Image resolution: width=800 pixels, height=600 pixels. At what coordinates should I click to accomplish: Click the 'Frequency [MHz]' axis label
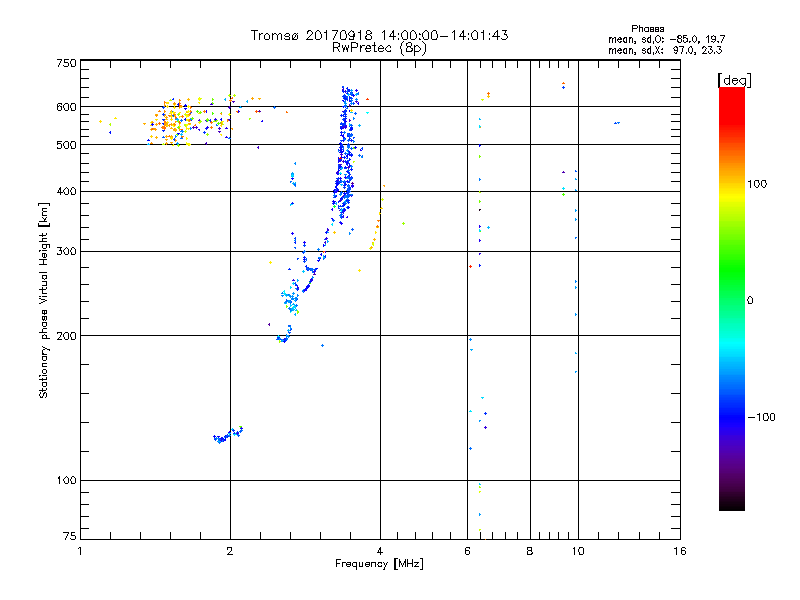coord(379,564)
